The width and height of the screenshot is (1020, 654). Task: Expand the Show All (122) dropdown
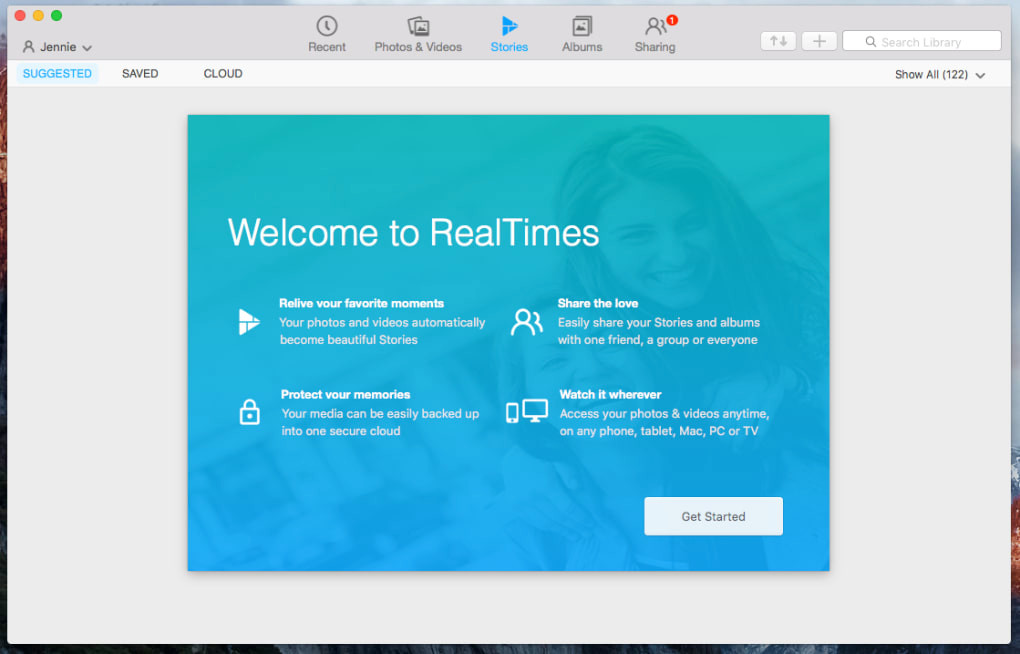point(939,75)
